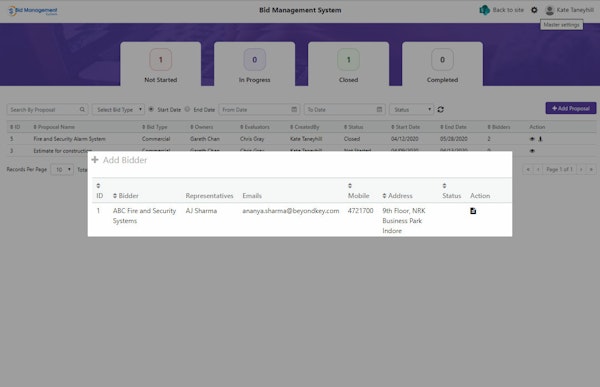Open the Master settings gear icon
Viewport: 600px width, 387px height.
(534, 10)
